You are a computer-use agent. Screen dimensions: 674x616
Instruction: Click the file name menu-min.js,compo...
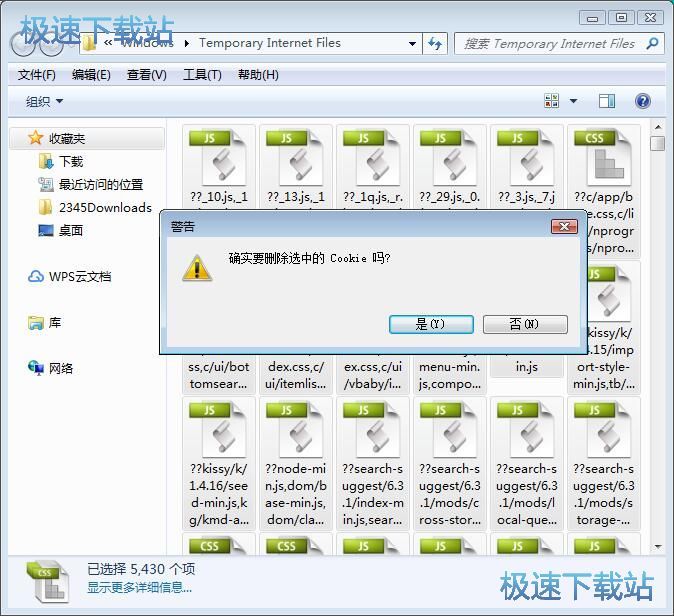click(450, 375)
